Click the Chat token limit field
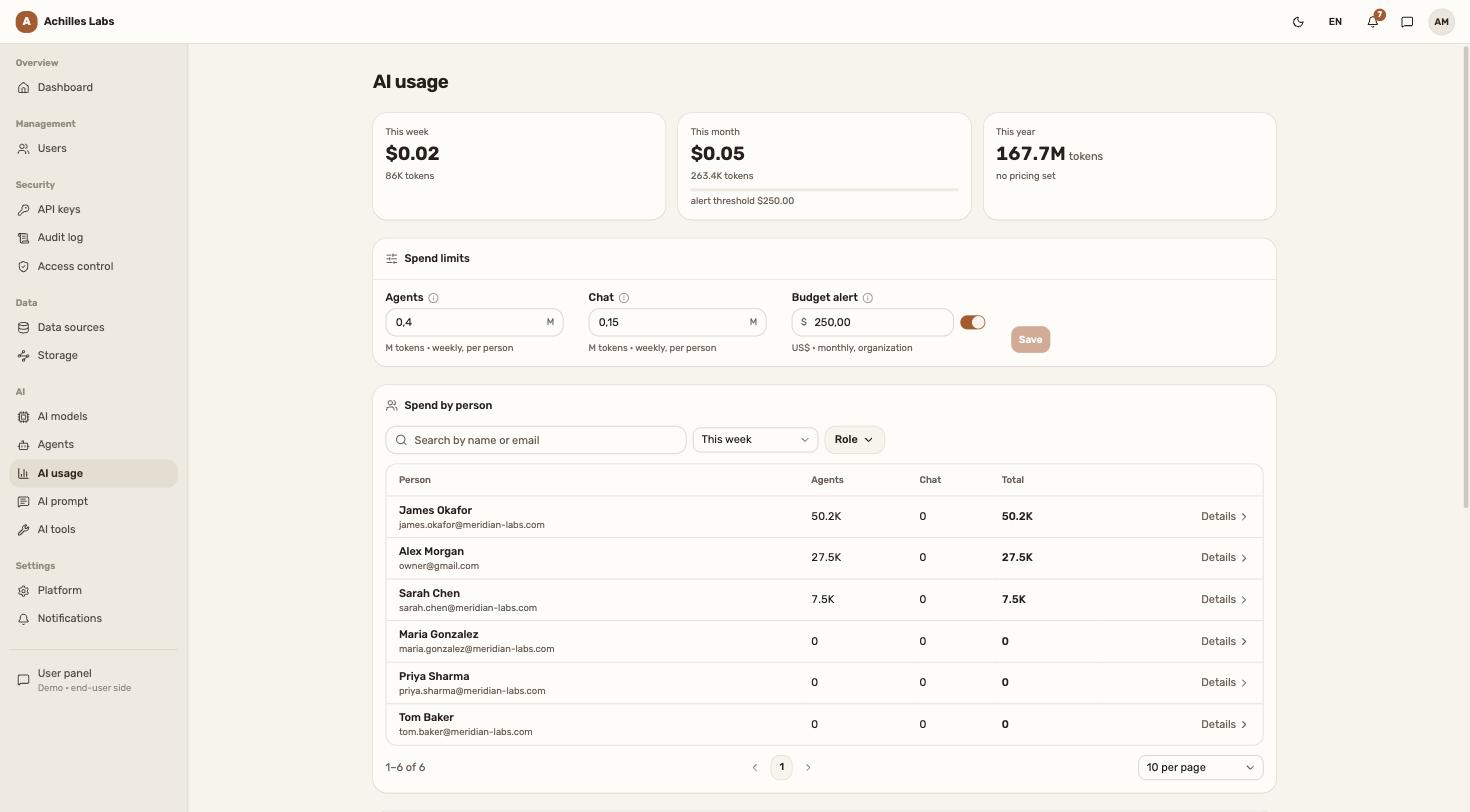The height and width of the screenshot is (812, 1470). coord(677,322)
